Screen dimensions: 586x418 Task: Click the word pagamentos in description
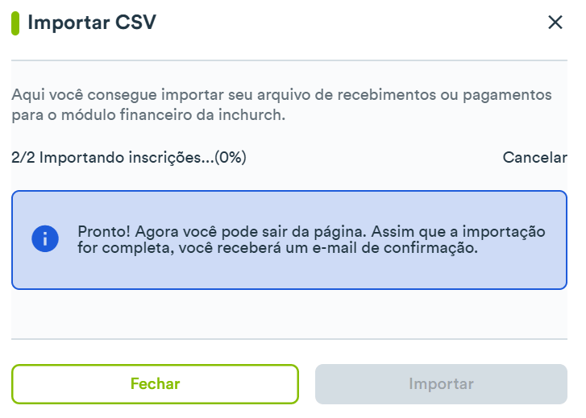[507, 95]
